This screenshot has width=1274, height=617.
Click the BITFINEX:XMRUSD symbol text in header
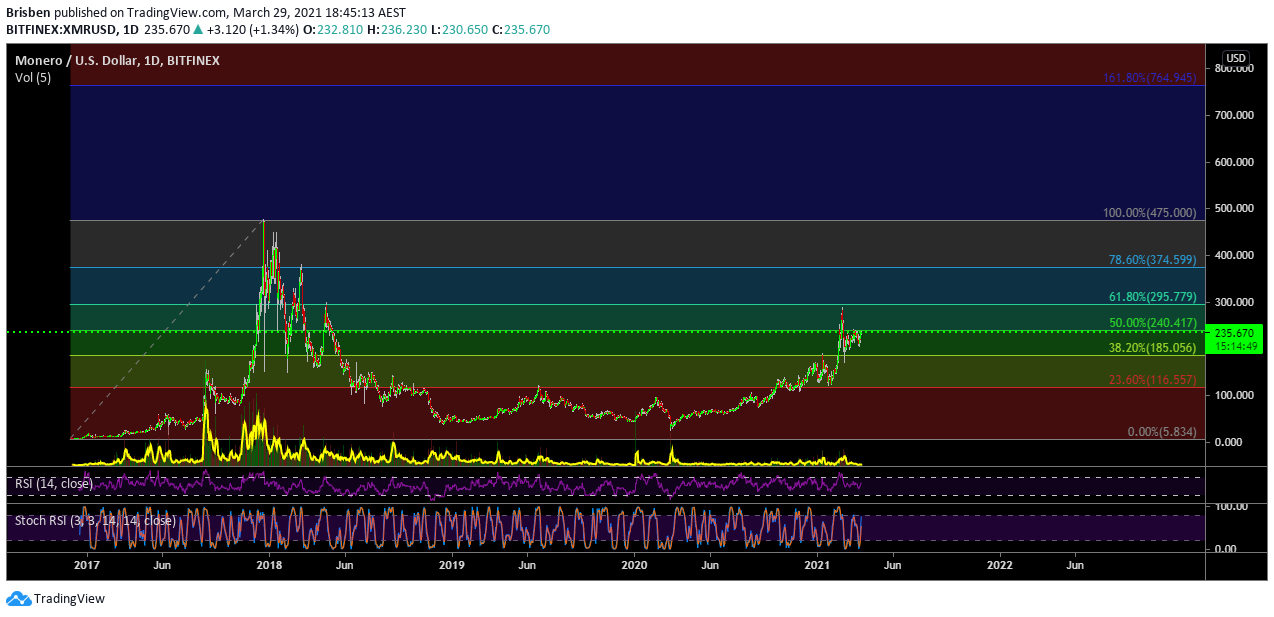click(62, 30)
